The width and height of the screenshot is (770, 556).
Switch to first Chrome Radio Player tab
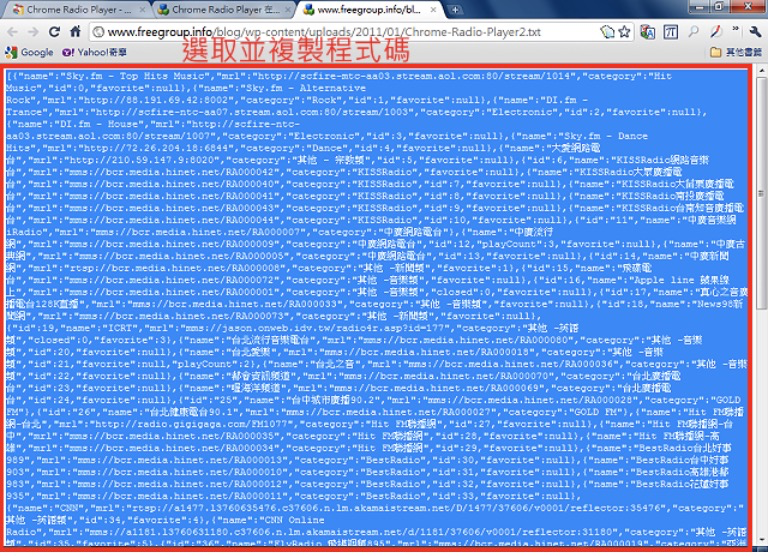click(74, 9)
